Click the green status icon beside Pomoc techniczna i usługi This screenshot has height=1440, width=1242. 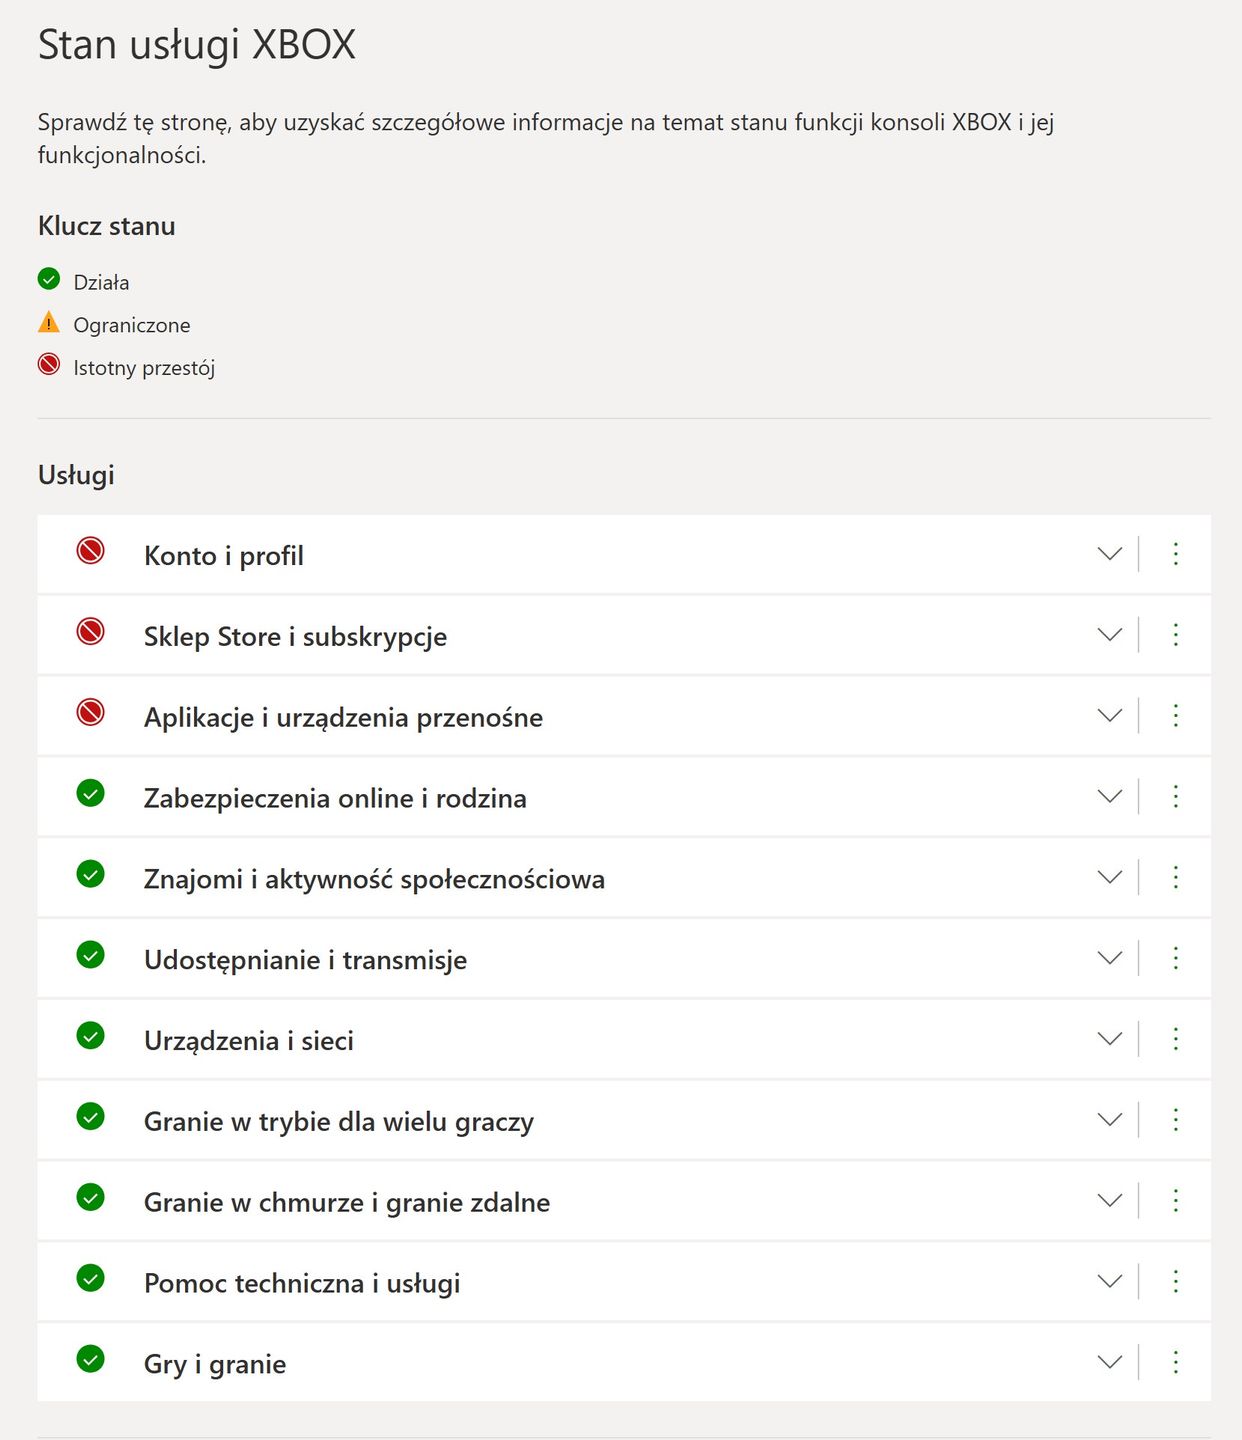(91, 1278)
